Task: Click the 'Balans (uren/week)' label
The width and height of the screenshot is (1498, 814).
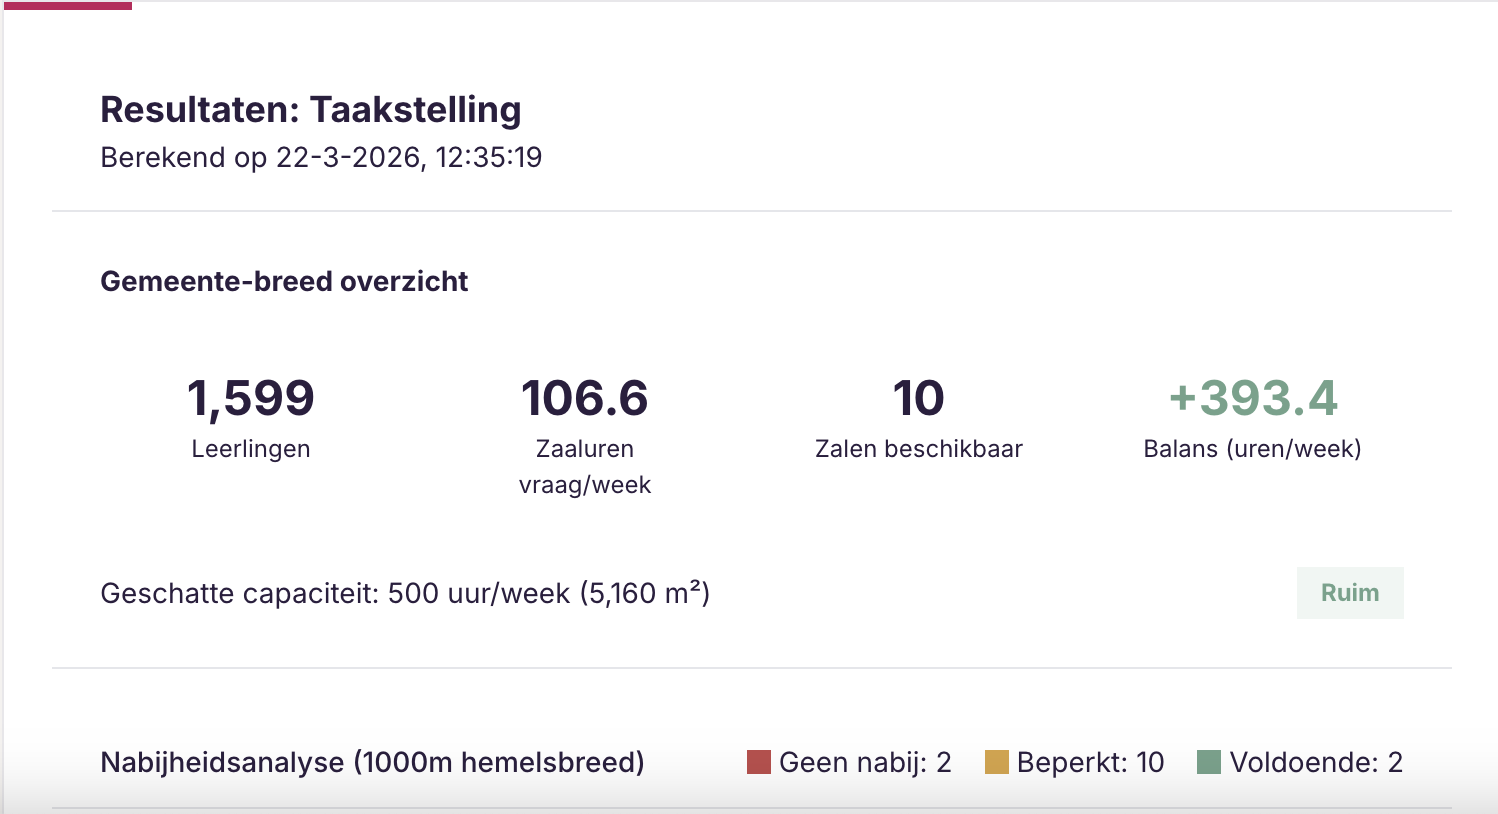Action: 1252,449
